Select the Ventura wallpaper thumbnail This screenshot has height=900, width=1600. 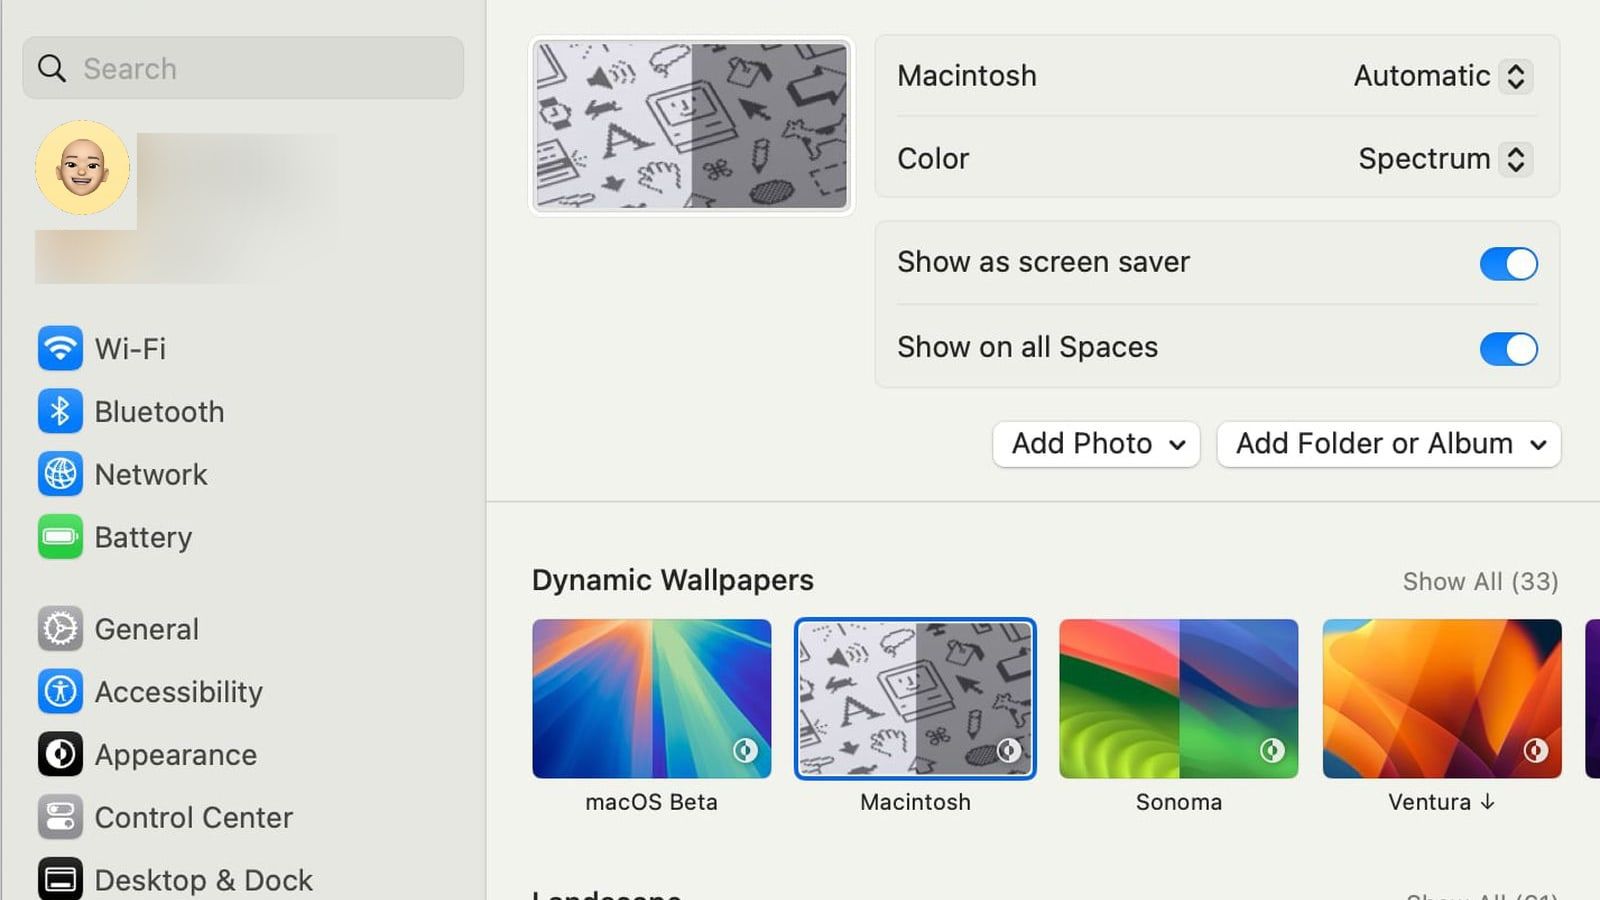pos(1441,699)
